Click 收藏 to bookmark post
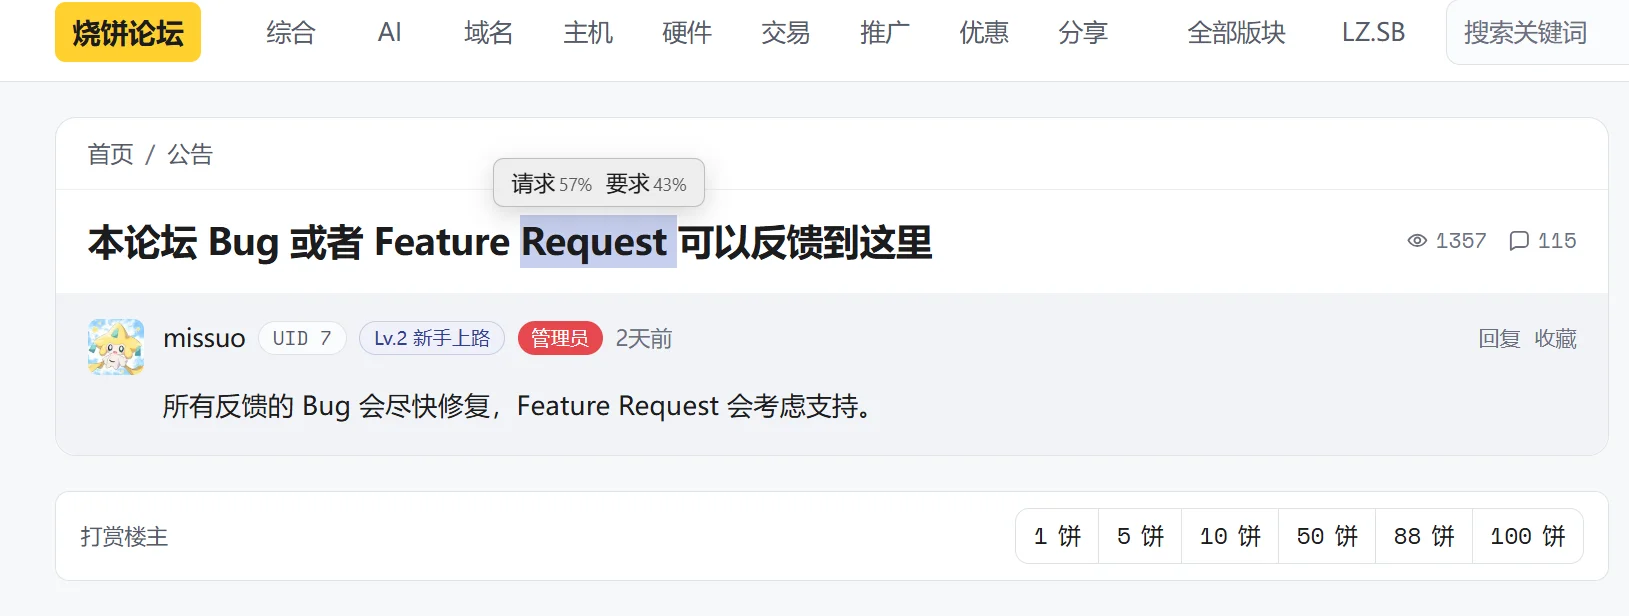Screen dimensions: 1629x616 [1556, 339]
